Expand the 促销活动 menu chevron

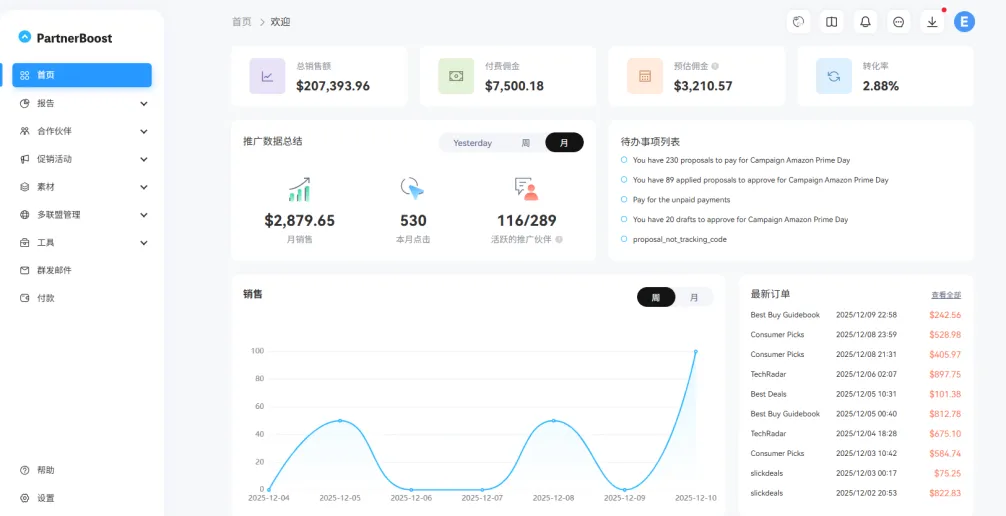coord(144,159)
